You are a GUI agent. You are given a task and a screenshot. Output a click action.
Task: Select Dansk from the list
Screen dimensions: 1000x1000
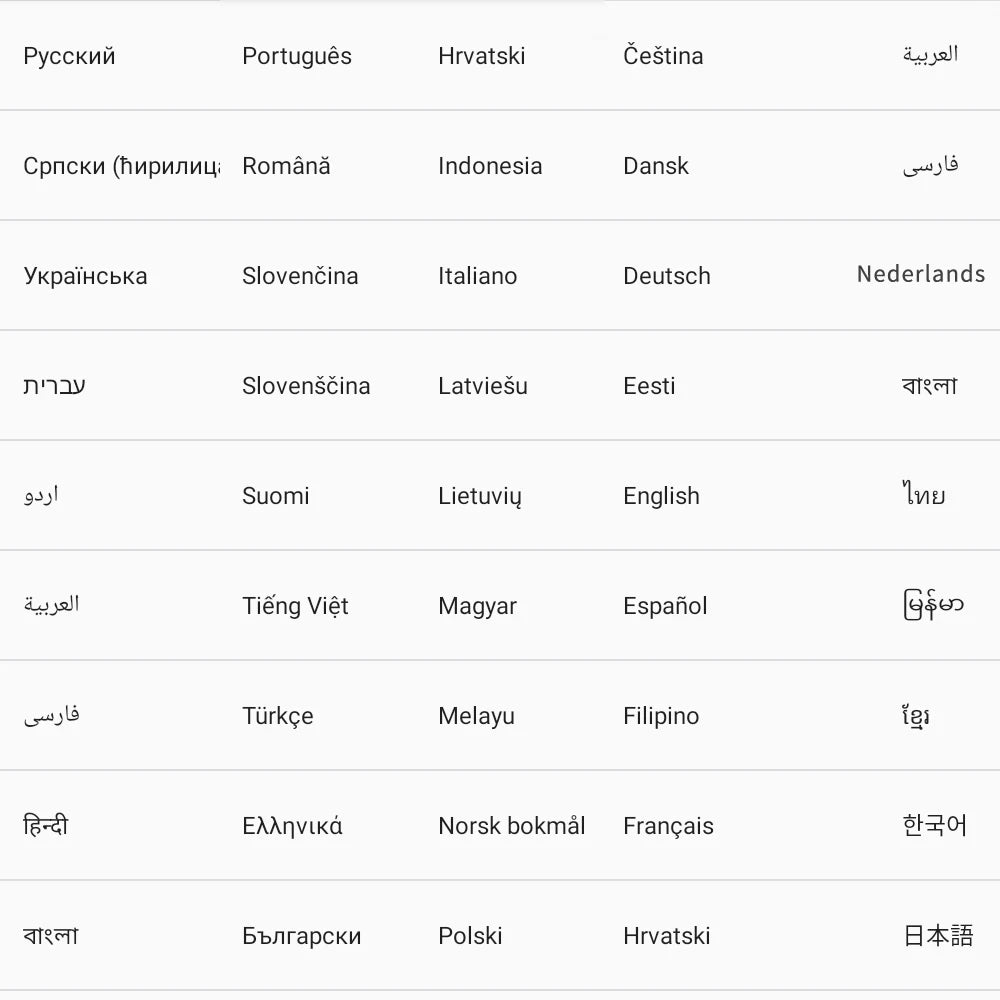[x=656, y=166]
